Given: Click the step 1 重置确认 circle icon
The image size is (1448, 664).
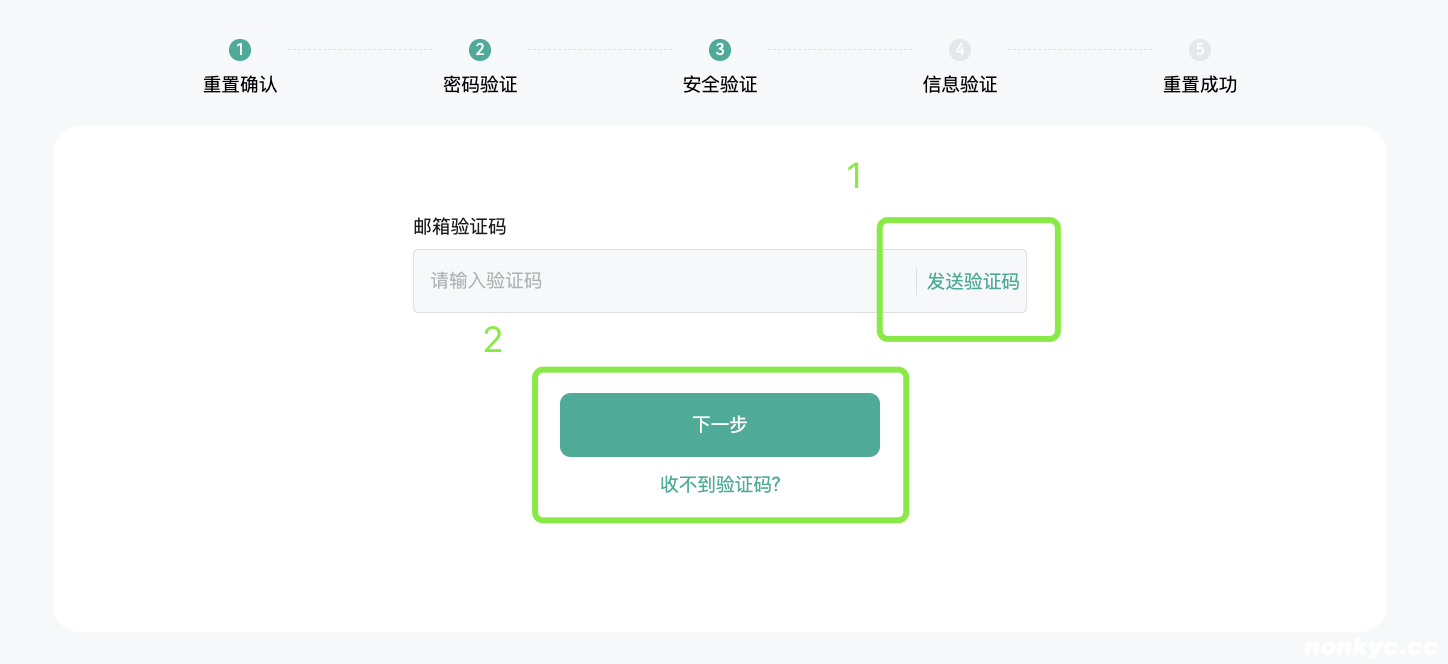Looking at the screenshot, I should (x=239, y=48).
